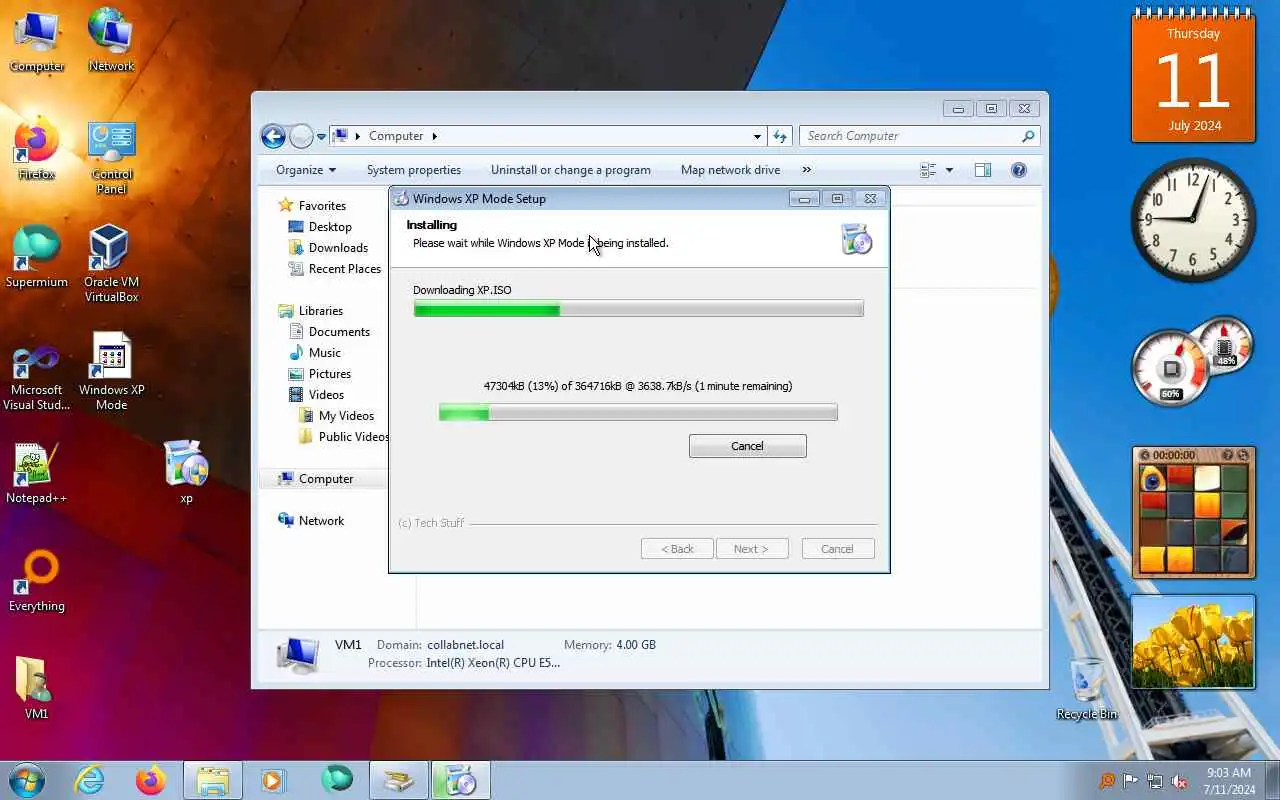The image size is (1280, 800).
Task: Open the Network desktop icon
Action: (x=111, y=40)
